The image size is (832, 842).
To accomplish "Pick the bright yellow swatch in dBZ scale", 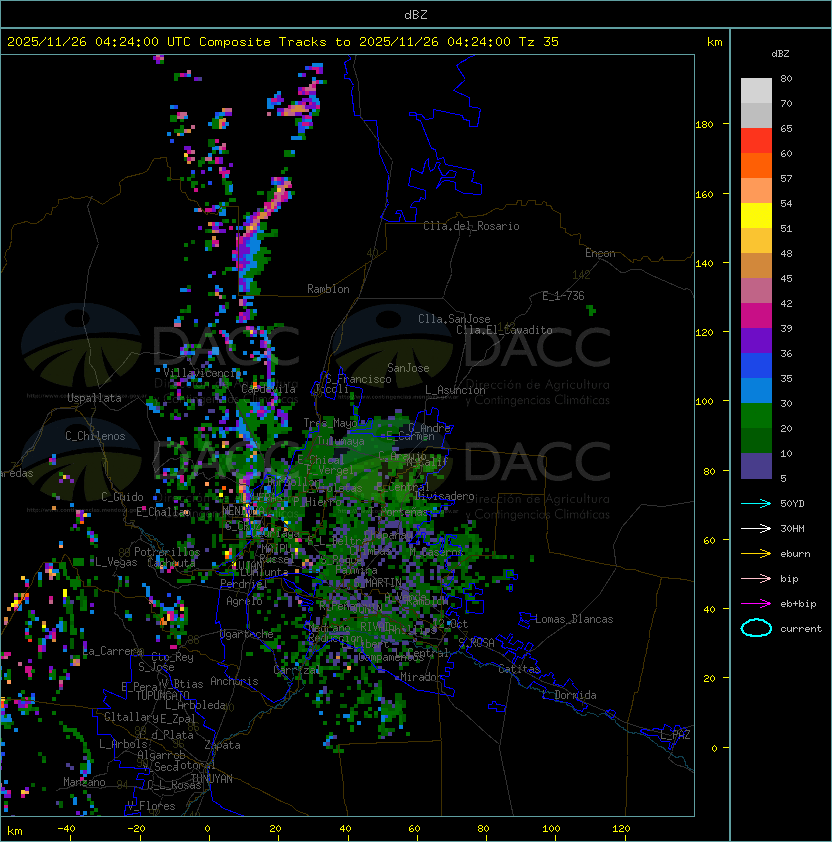I will 756,216.
